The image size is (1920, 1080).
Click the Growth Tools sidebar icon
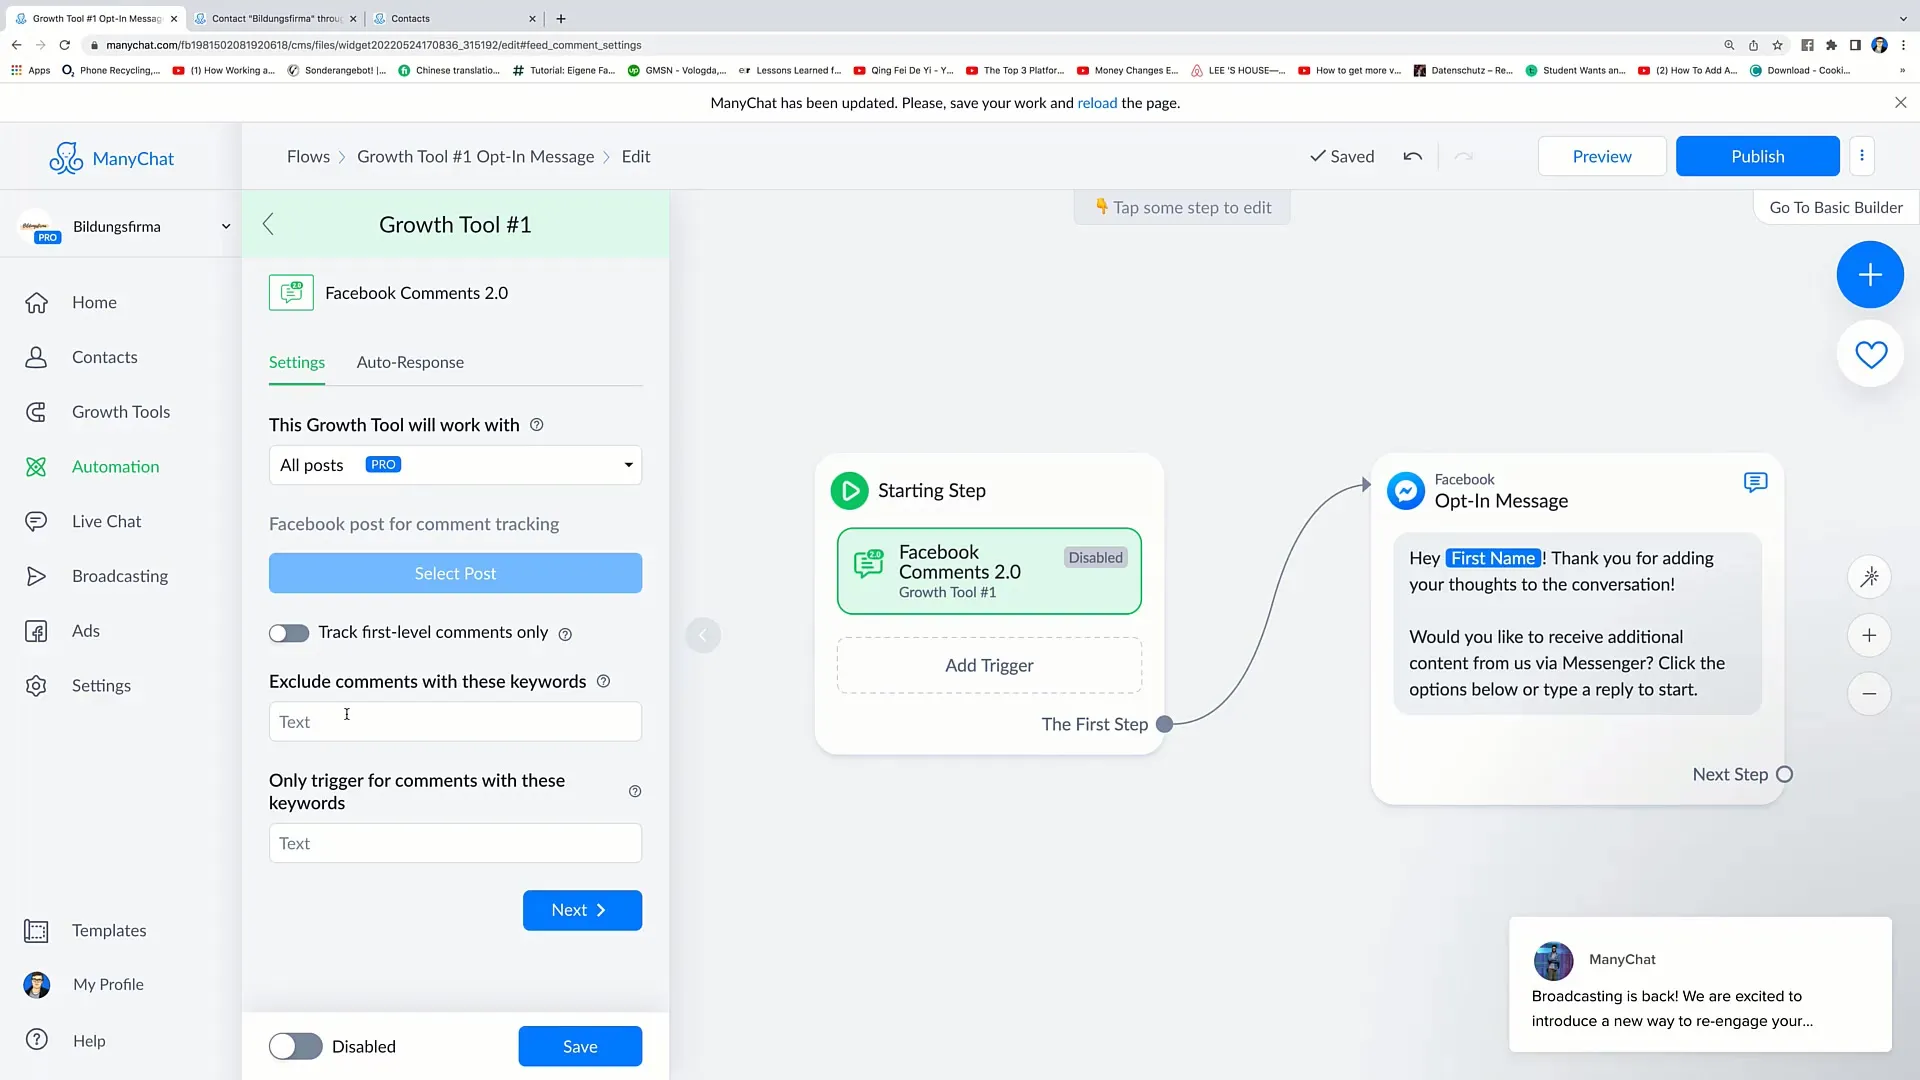tap(36, 411)
